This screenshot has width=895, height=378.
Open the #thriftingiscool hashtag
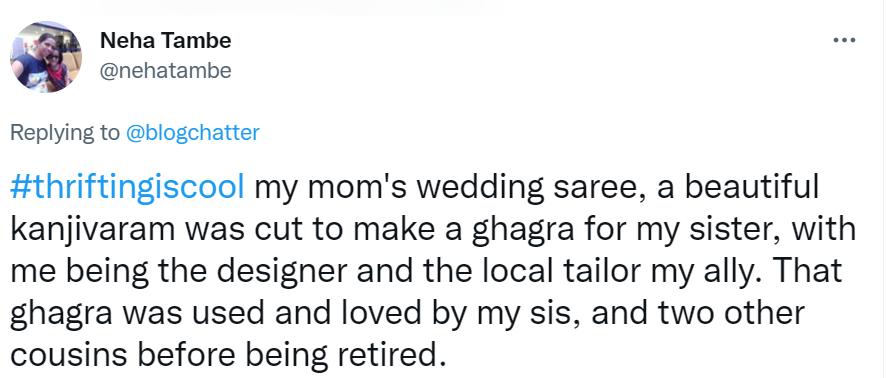point(127,188)
